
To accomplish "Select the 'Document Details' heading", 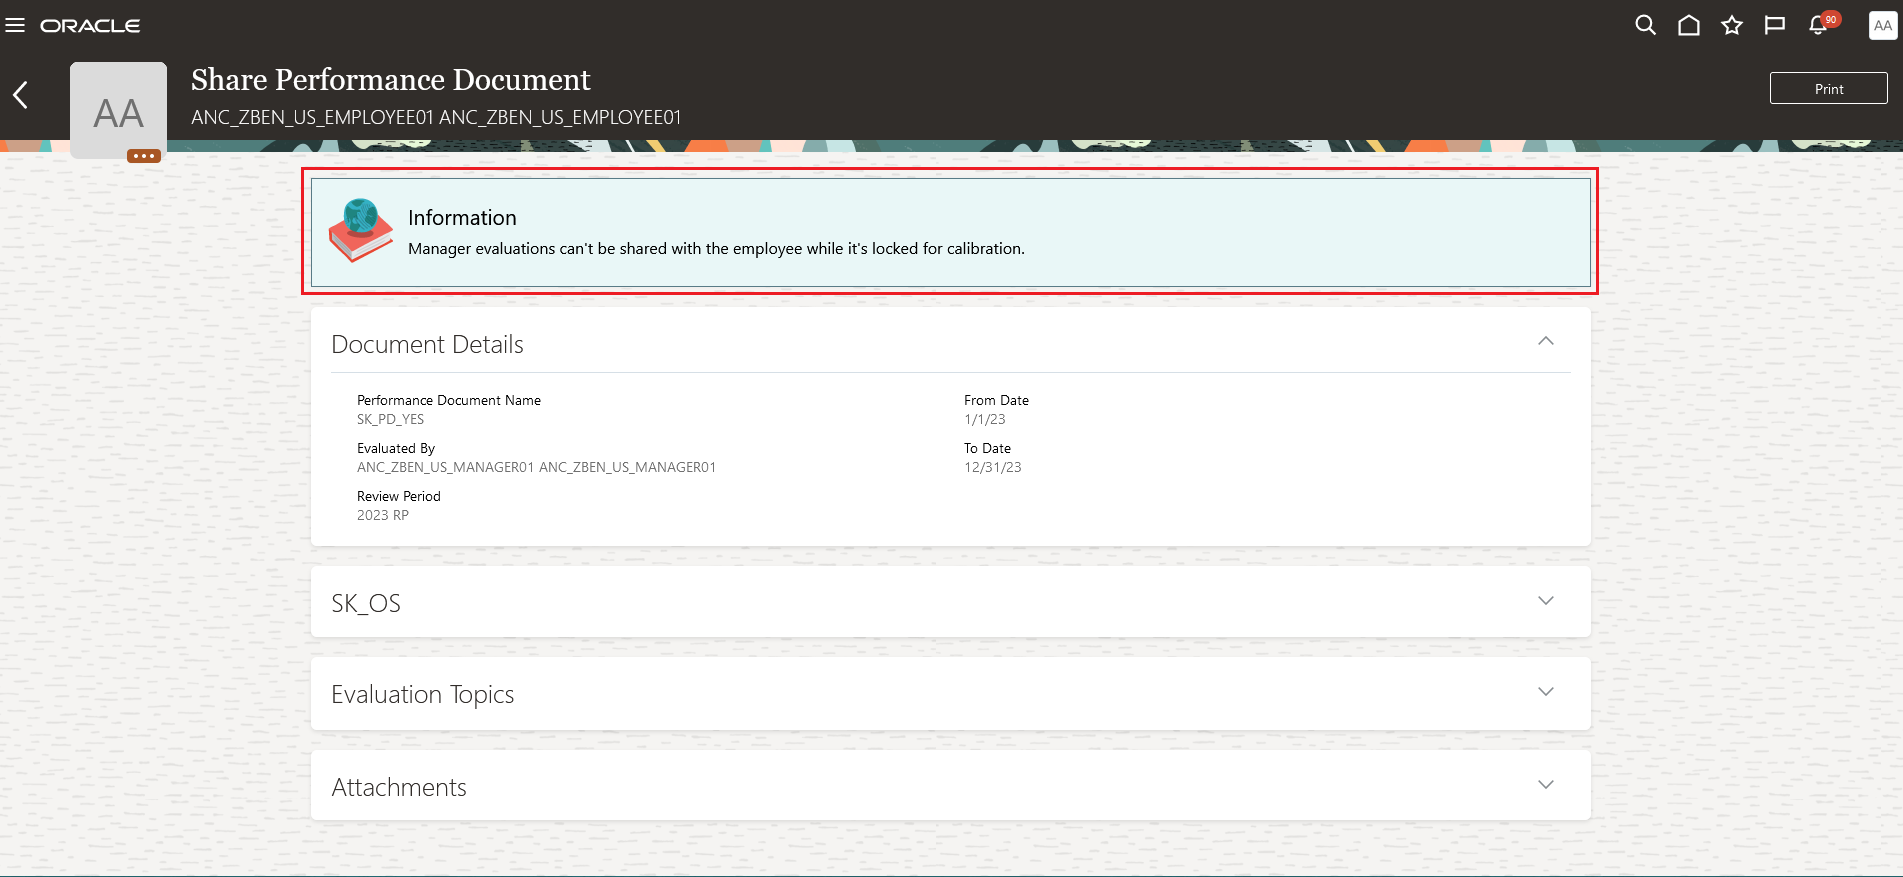I will tap(427, 344).
